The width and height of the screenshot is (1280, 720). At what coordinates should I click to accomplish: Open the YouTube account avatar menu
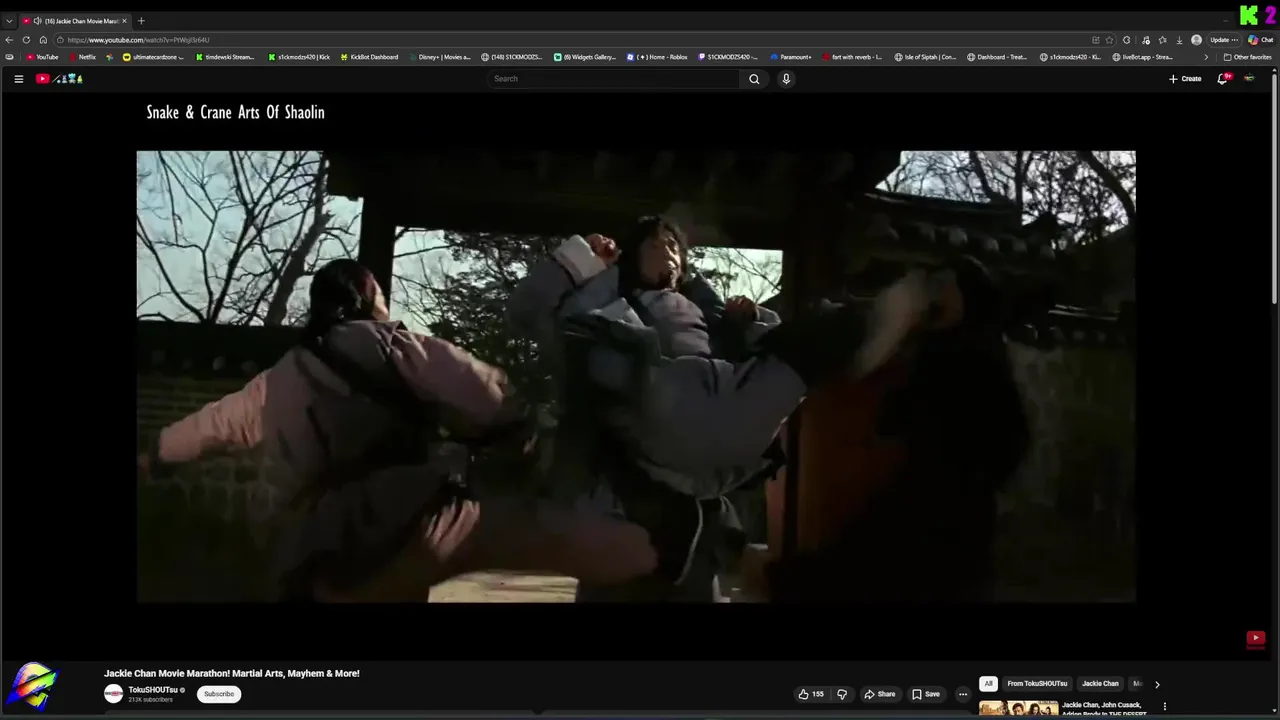click(1249, 79)
